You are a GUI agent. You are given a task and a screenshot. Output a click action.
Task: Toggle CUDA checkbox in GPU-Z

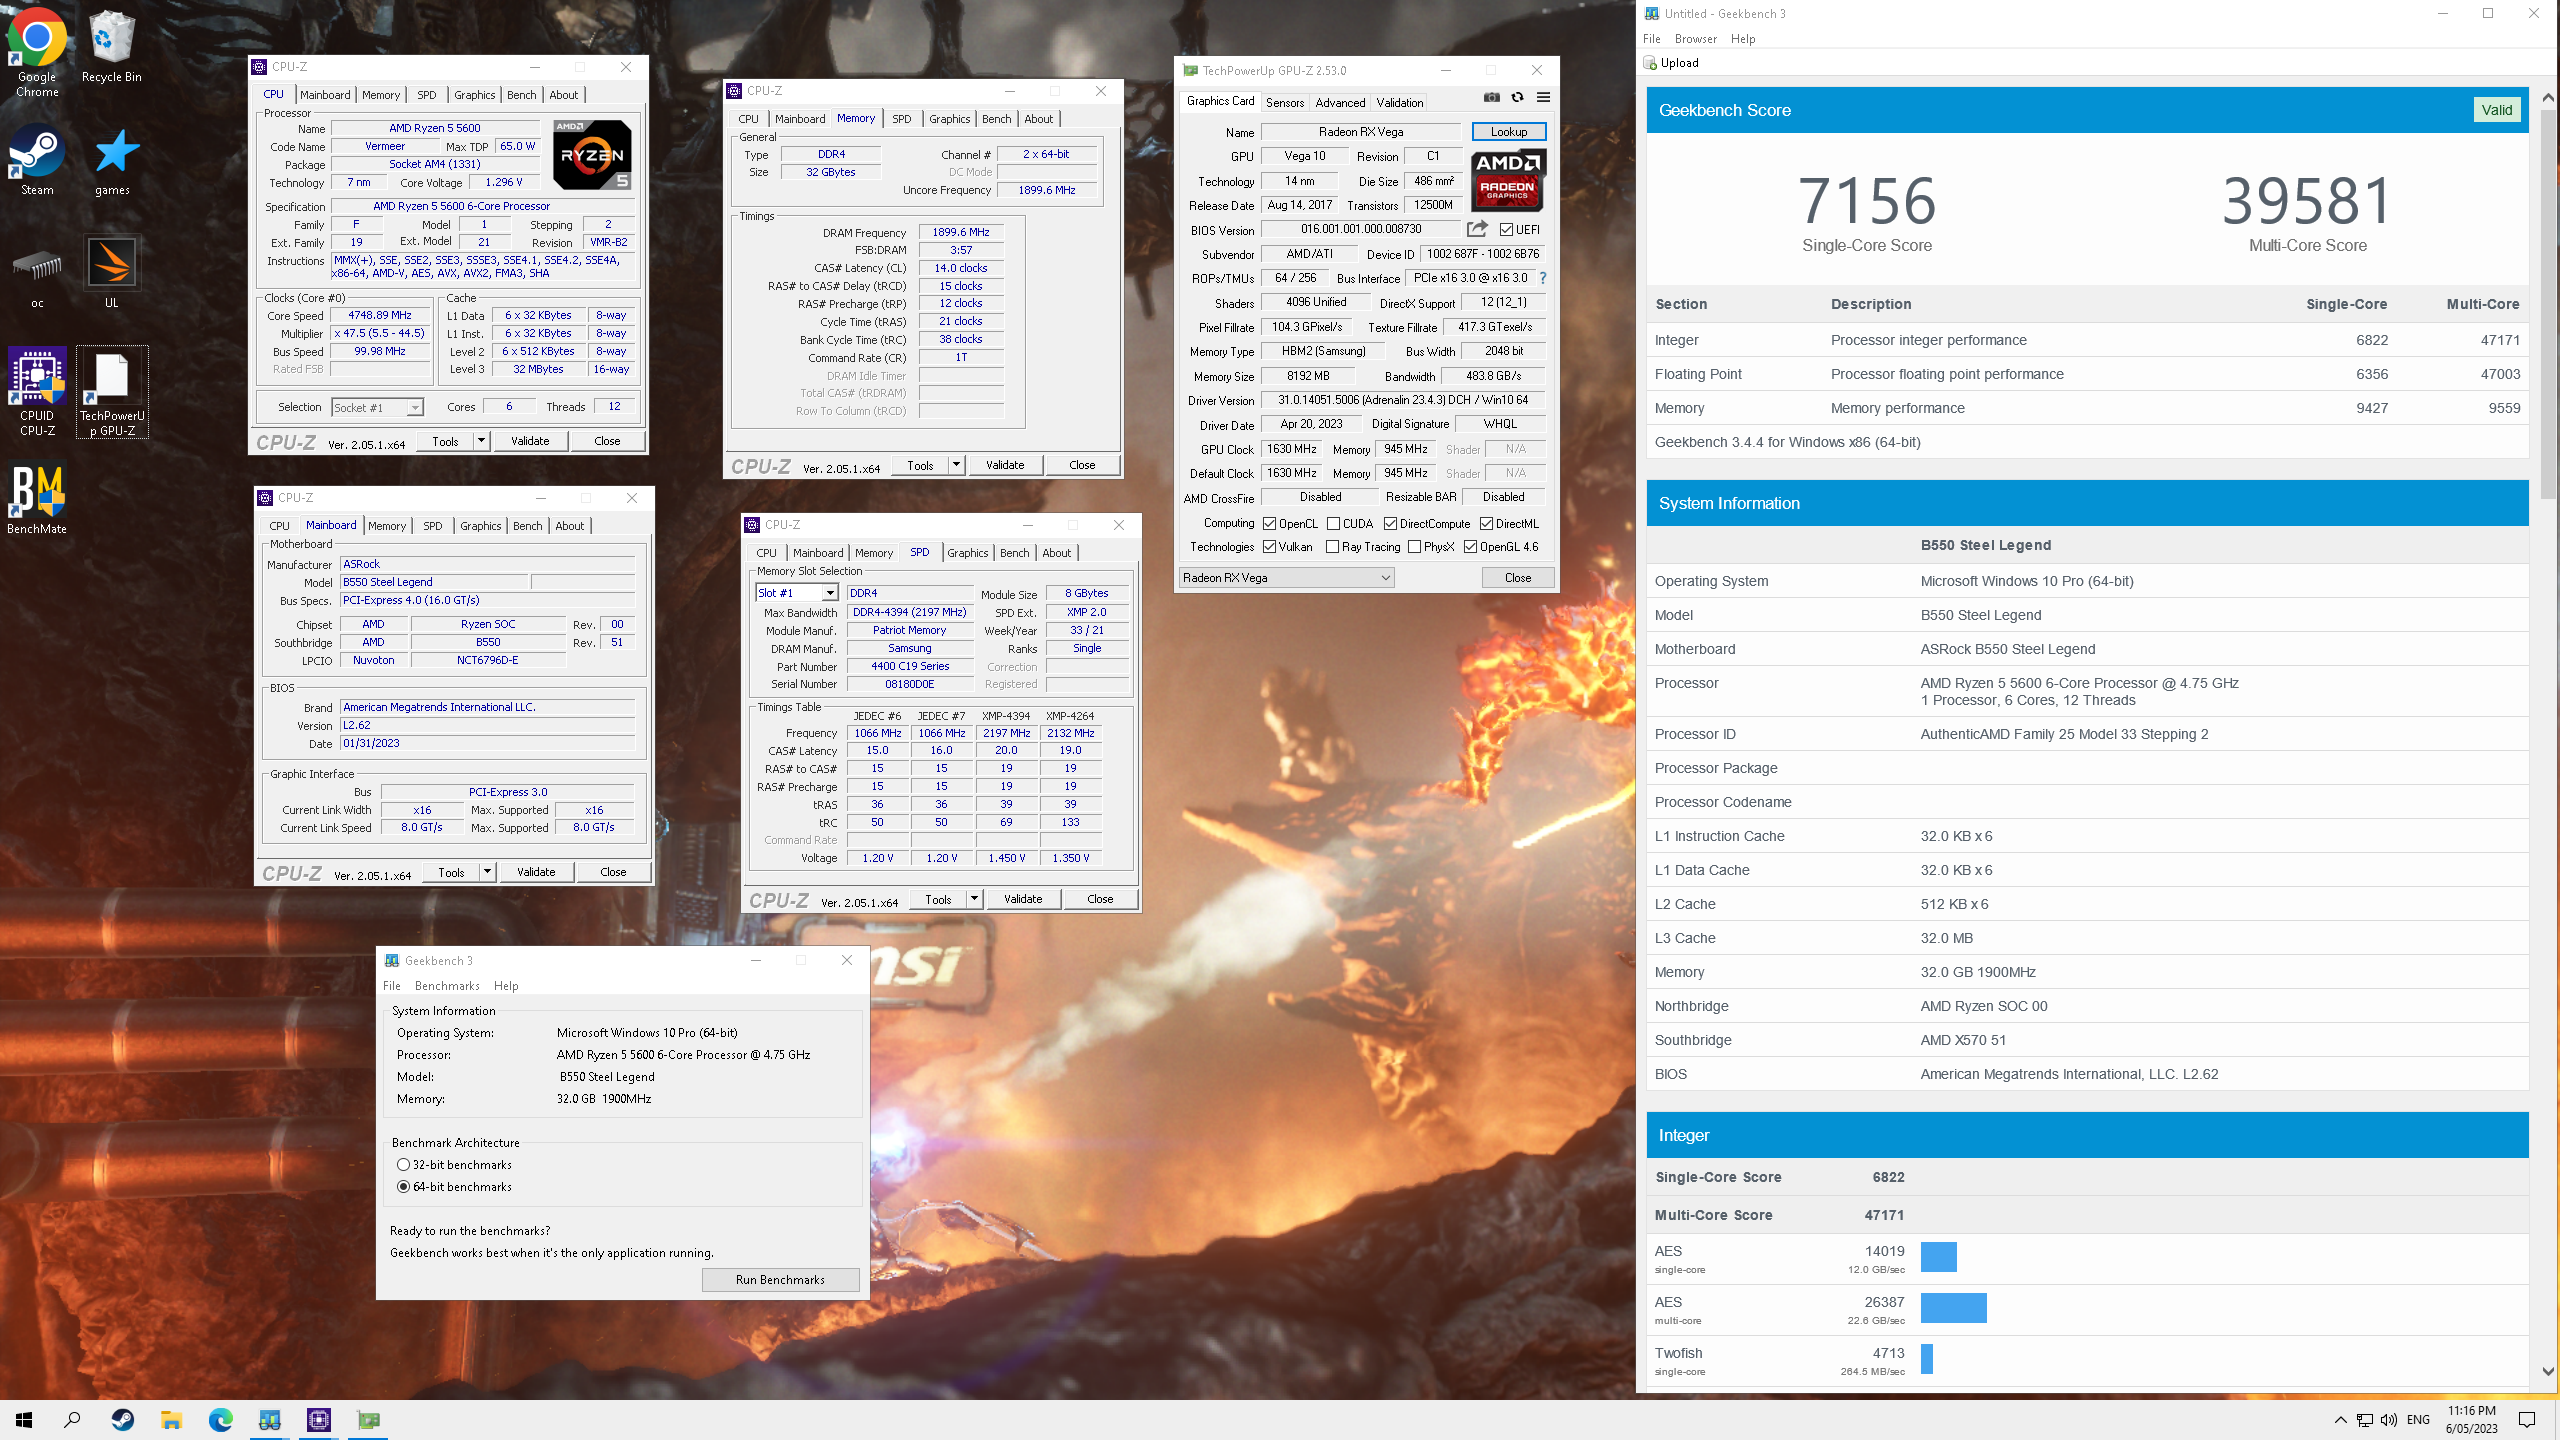coord(1333,524)
